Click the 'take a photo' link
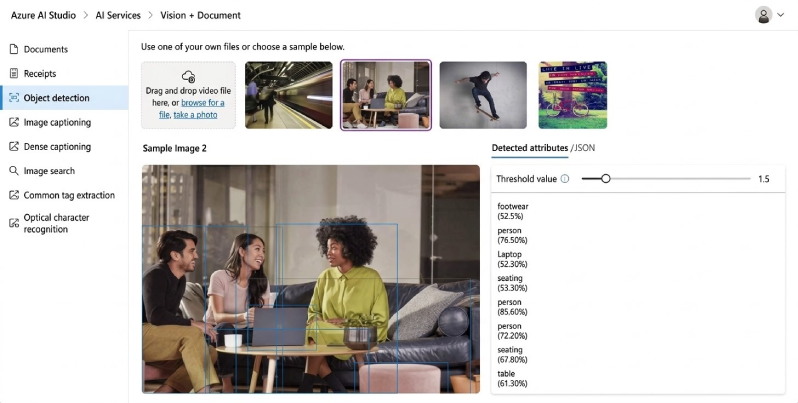This screenshot has width=798, height=403. (195, 115)
